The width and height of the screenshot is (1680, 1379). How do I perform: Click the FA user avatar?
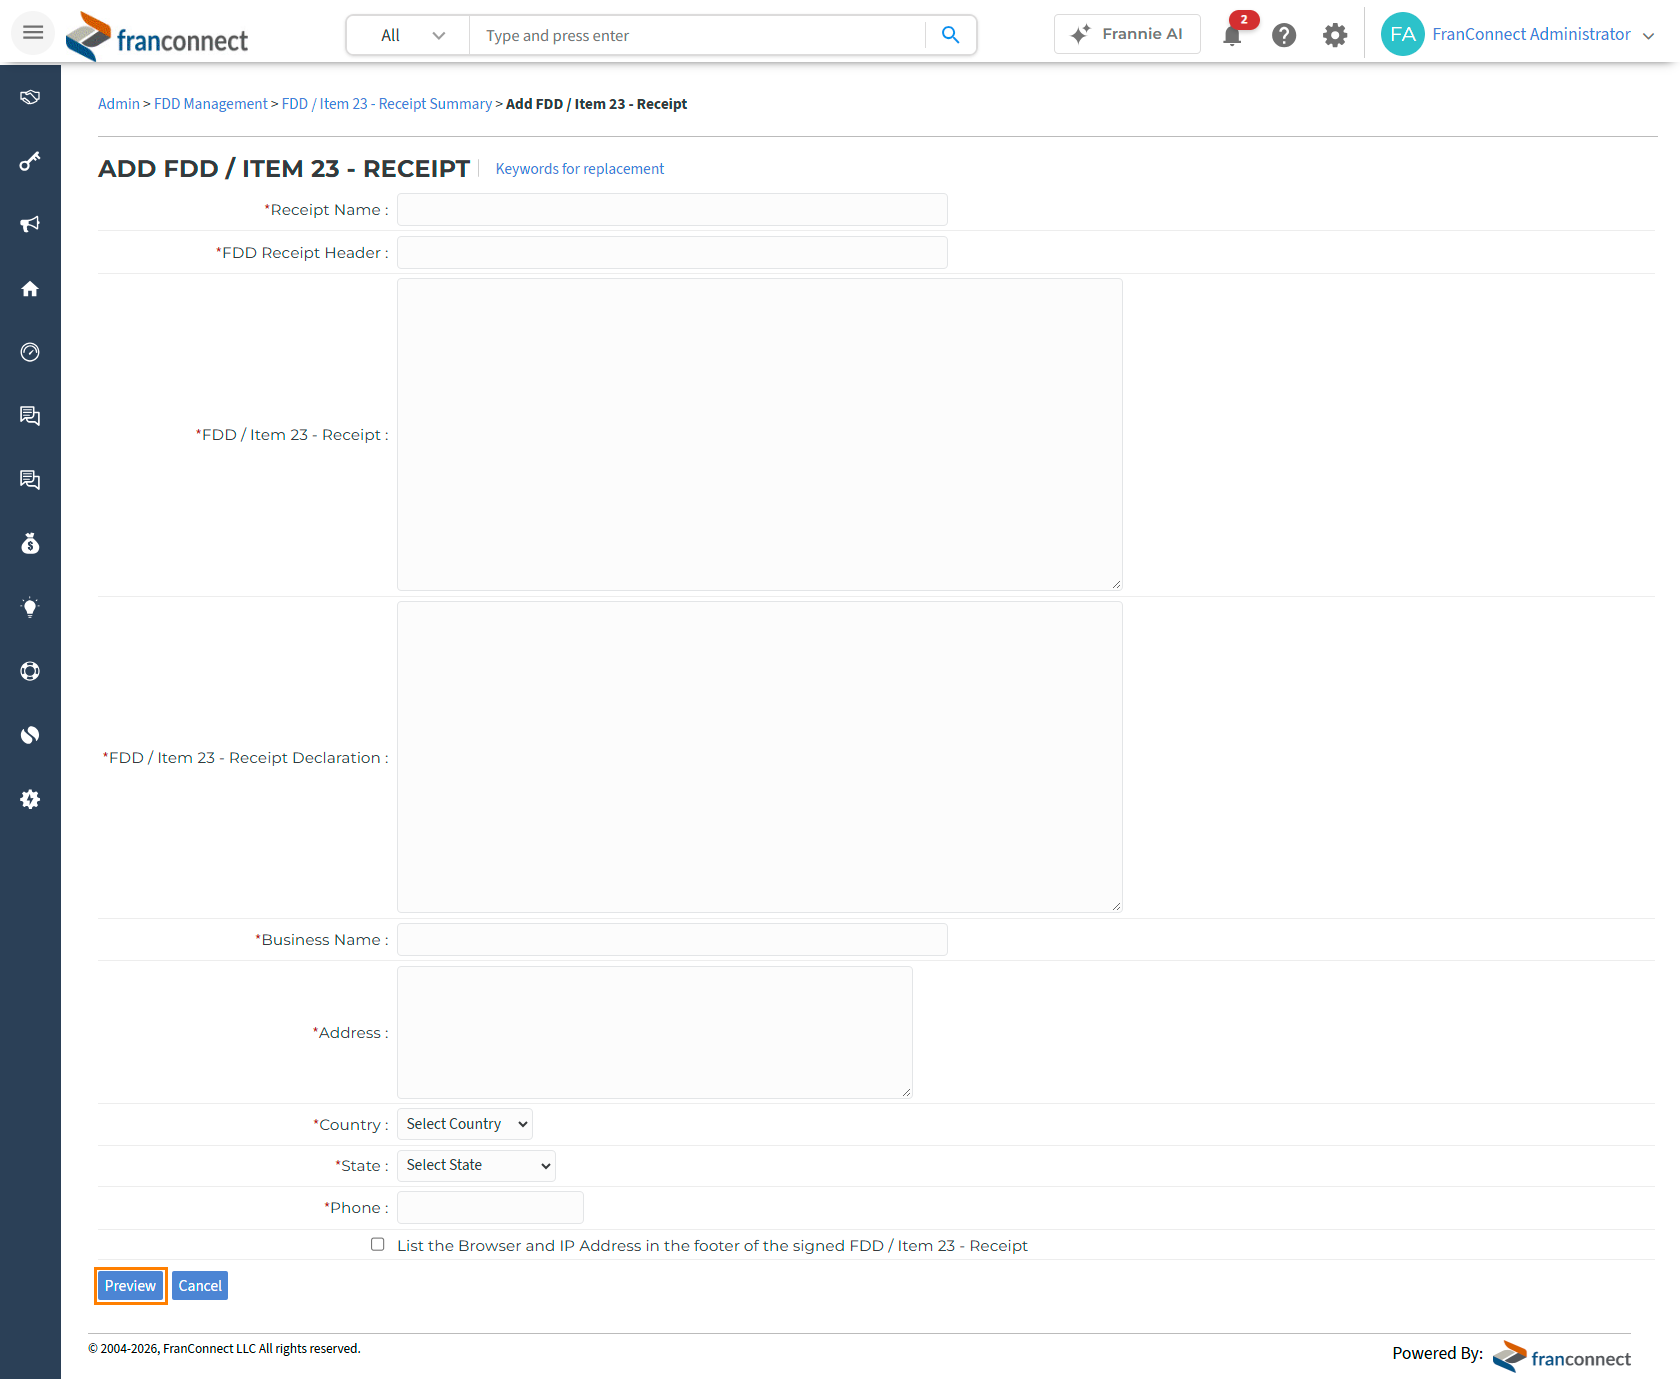tap(1402, 34)
